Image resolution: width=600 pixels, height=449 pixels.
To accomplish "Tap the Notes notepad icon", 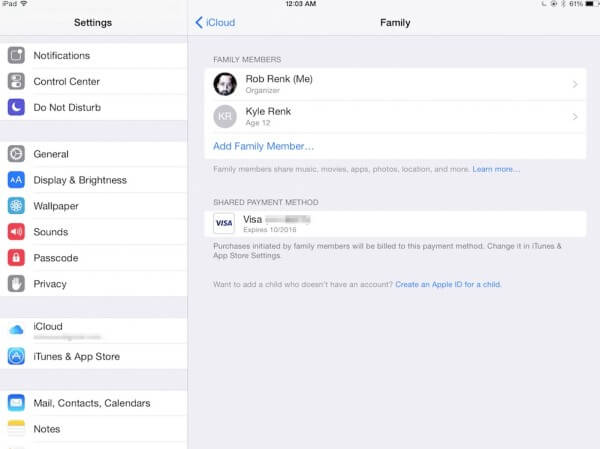I will point(16,429).
